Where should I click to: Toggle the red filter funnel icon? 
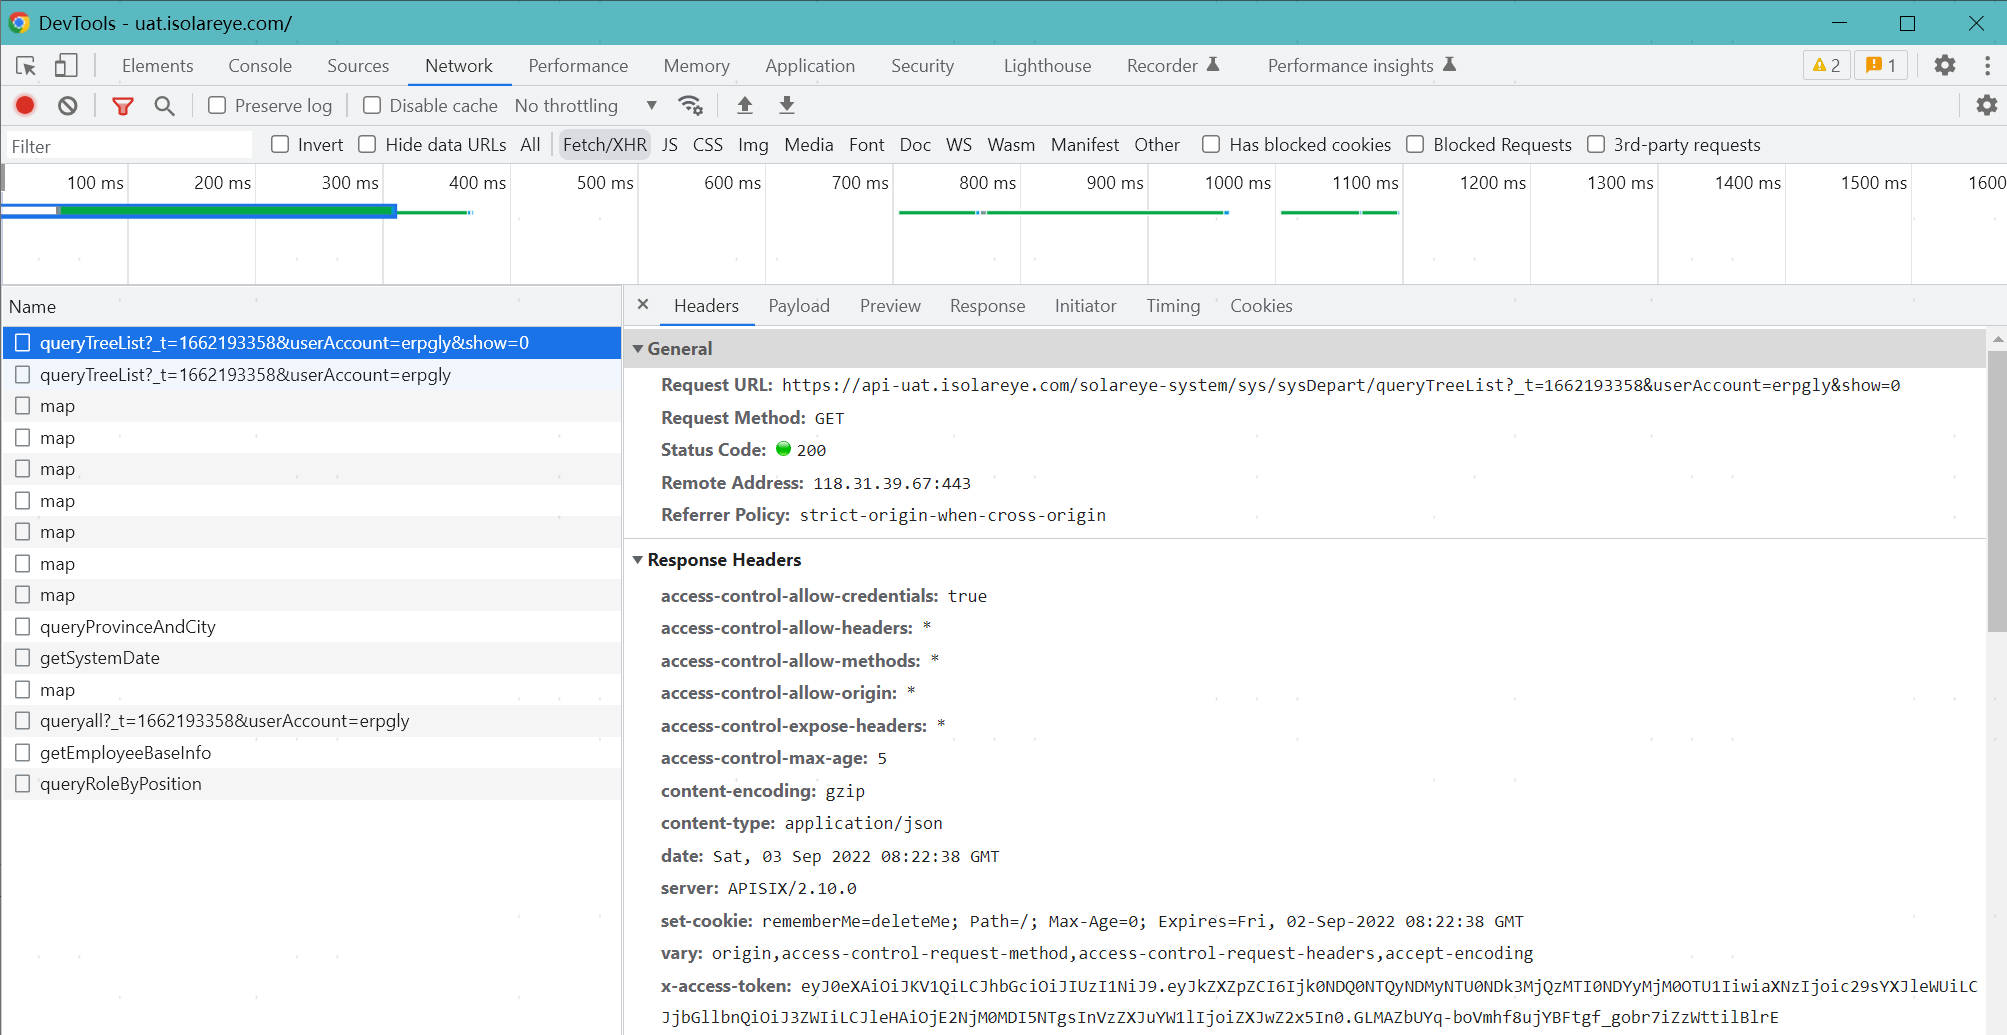click(122, 105)
